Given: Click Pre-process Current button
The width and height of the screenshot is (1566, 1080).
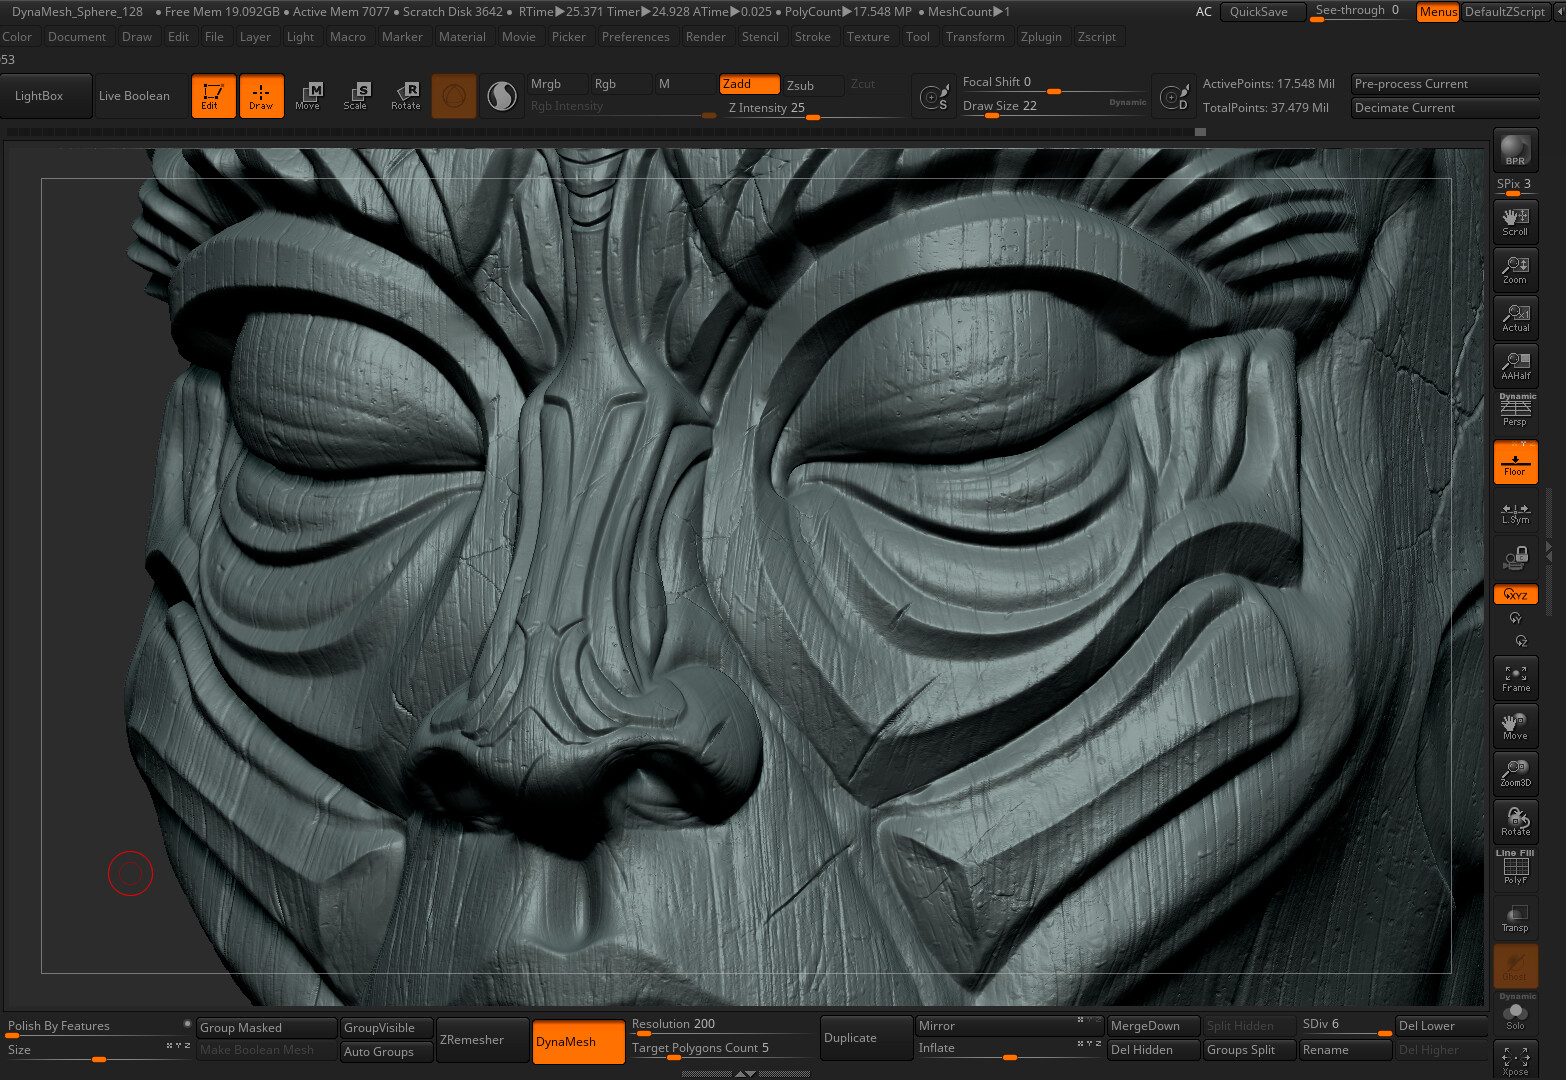Looking at the screenshot, I should pyautogui.click(x=1445, y=84).
